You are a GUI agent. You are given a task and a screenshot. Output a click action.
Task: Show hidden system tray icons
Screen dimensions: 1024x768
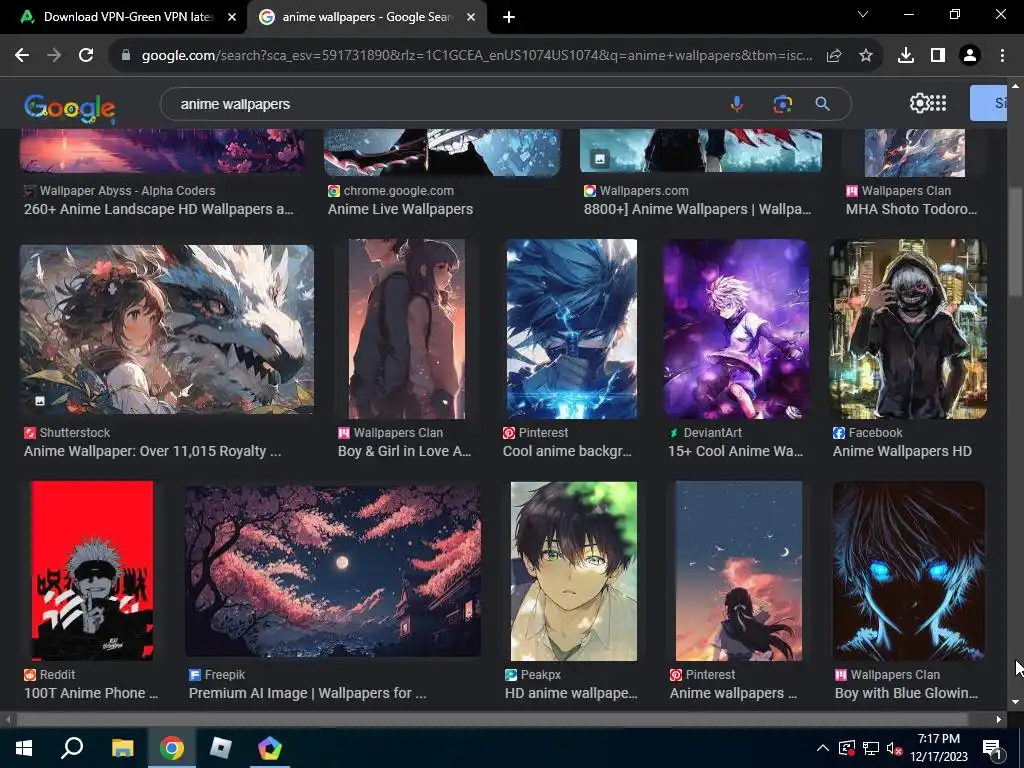(823, 748)
